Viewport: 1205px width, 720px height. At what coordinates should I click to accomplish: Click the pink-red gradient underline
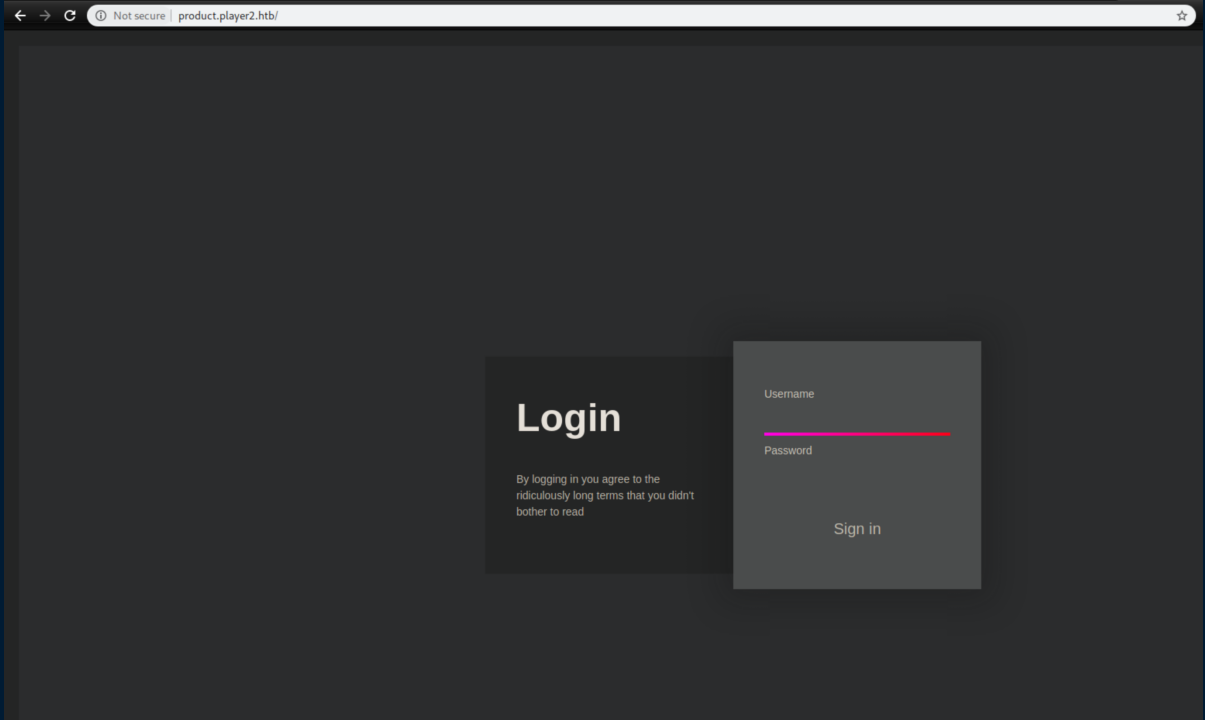point(856,434)
